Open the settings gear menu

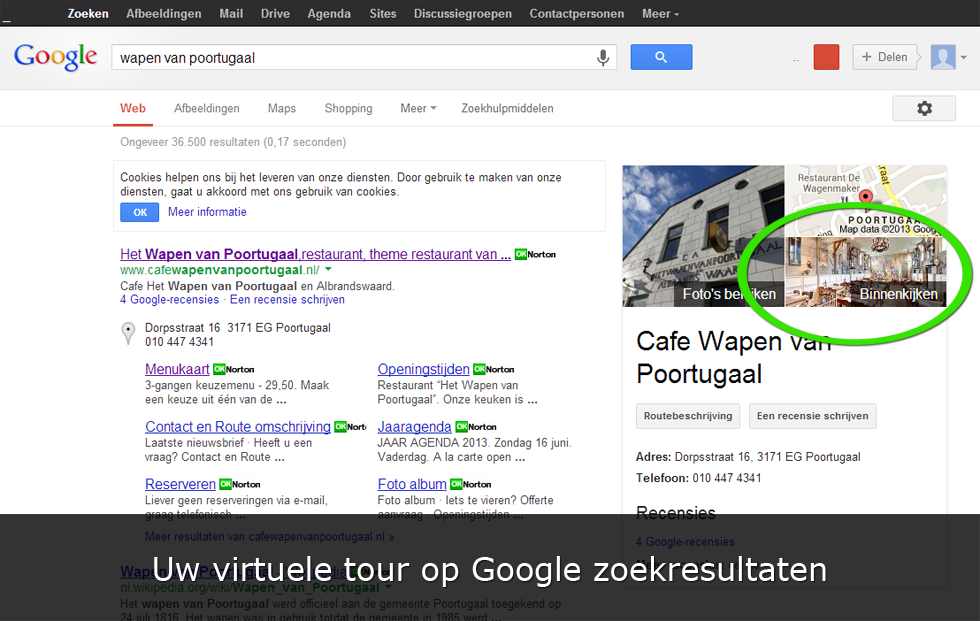(924, 108)
